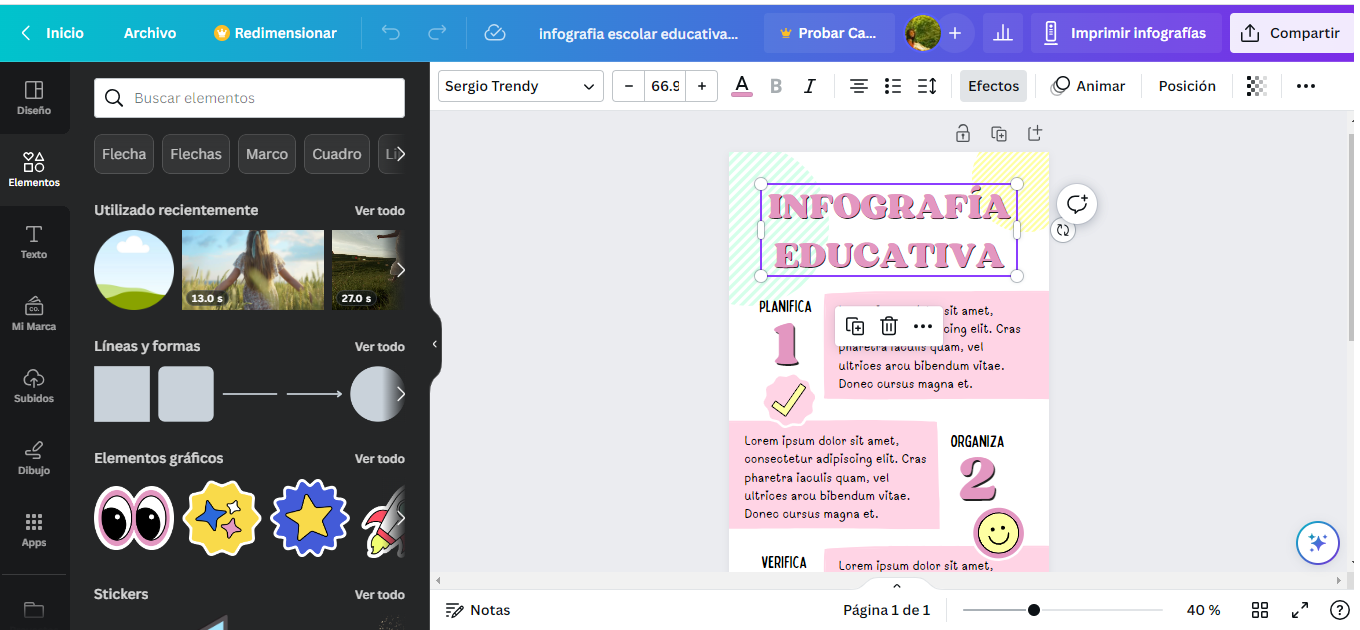Open the Sergio Trendy font dropdown

pyautogui.click(x=521, y=86)
